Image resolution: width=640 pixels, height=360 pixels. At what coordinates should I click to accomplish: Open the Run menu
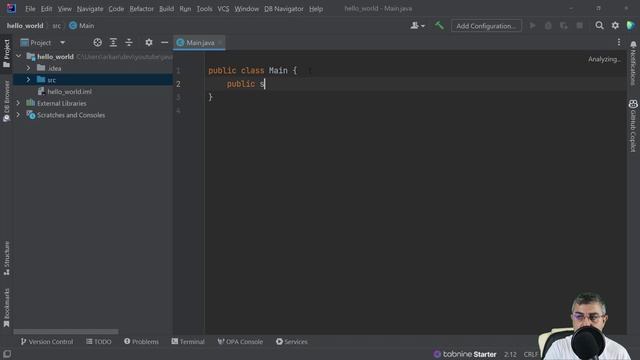tap(185, 9)
